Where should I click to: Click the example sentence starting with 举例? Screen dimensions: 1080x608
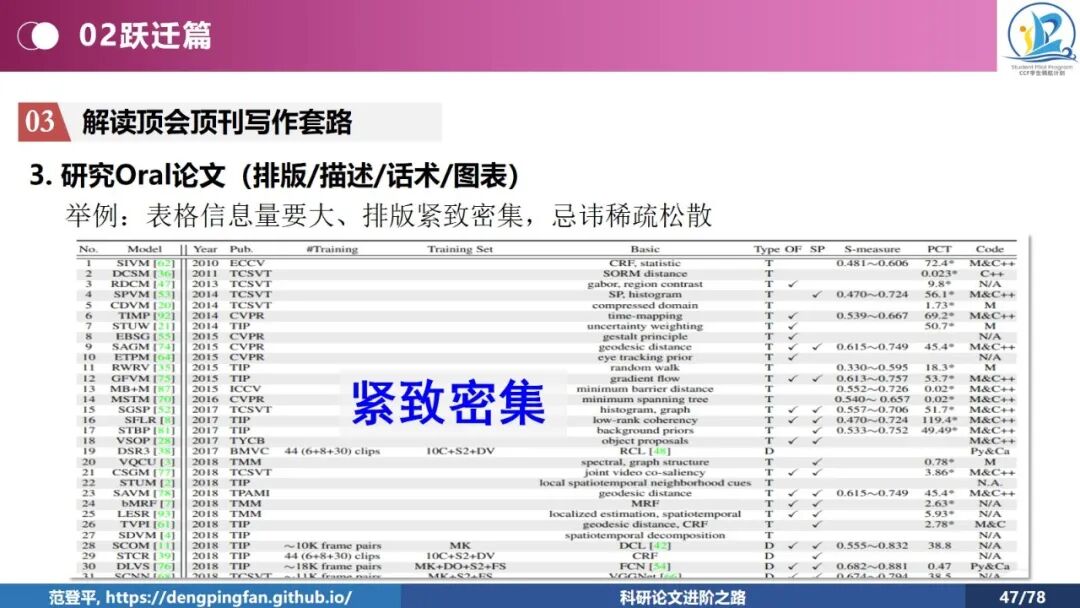[388, 216]
